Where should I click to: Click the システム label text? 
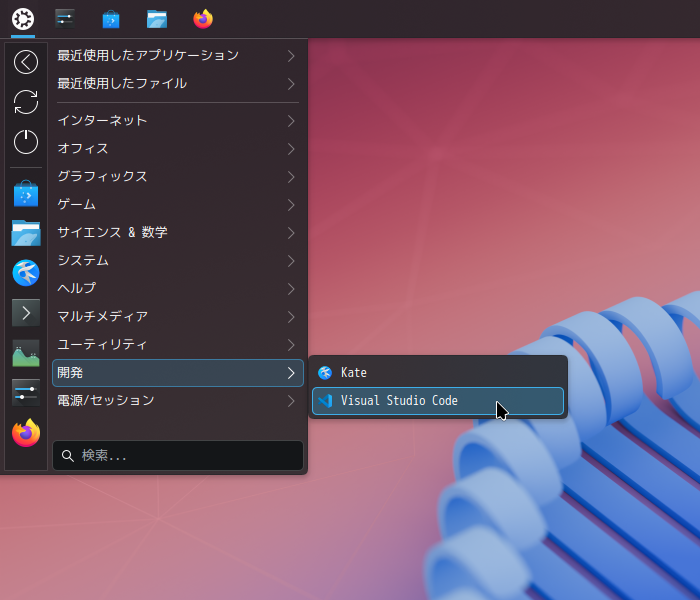[x=83, y=261]
